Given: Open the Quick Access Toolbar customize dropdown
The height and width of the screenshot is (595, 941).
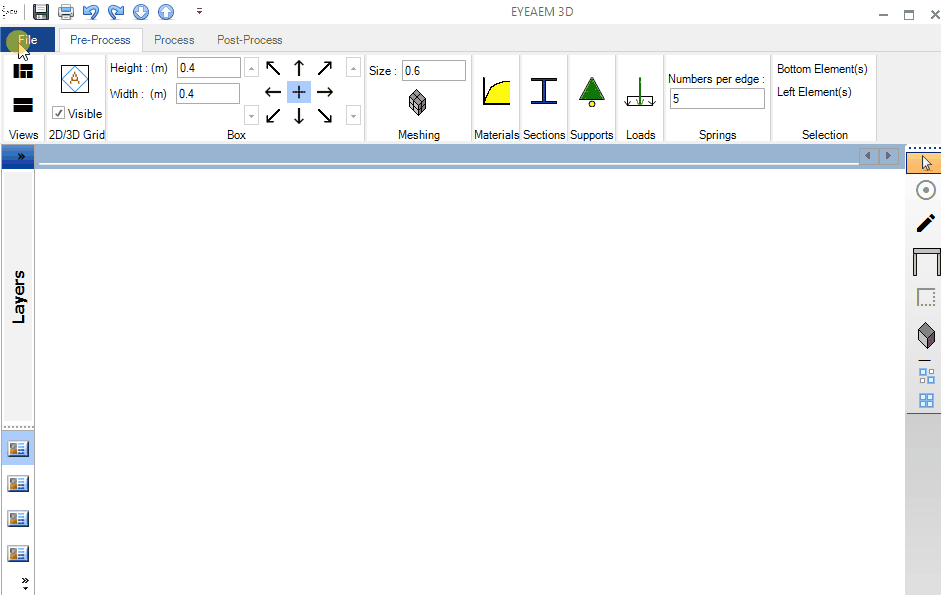Looking at the screenshot, I should pyautogui.click(x=199, y=12).
